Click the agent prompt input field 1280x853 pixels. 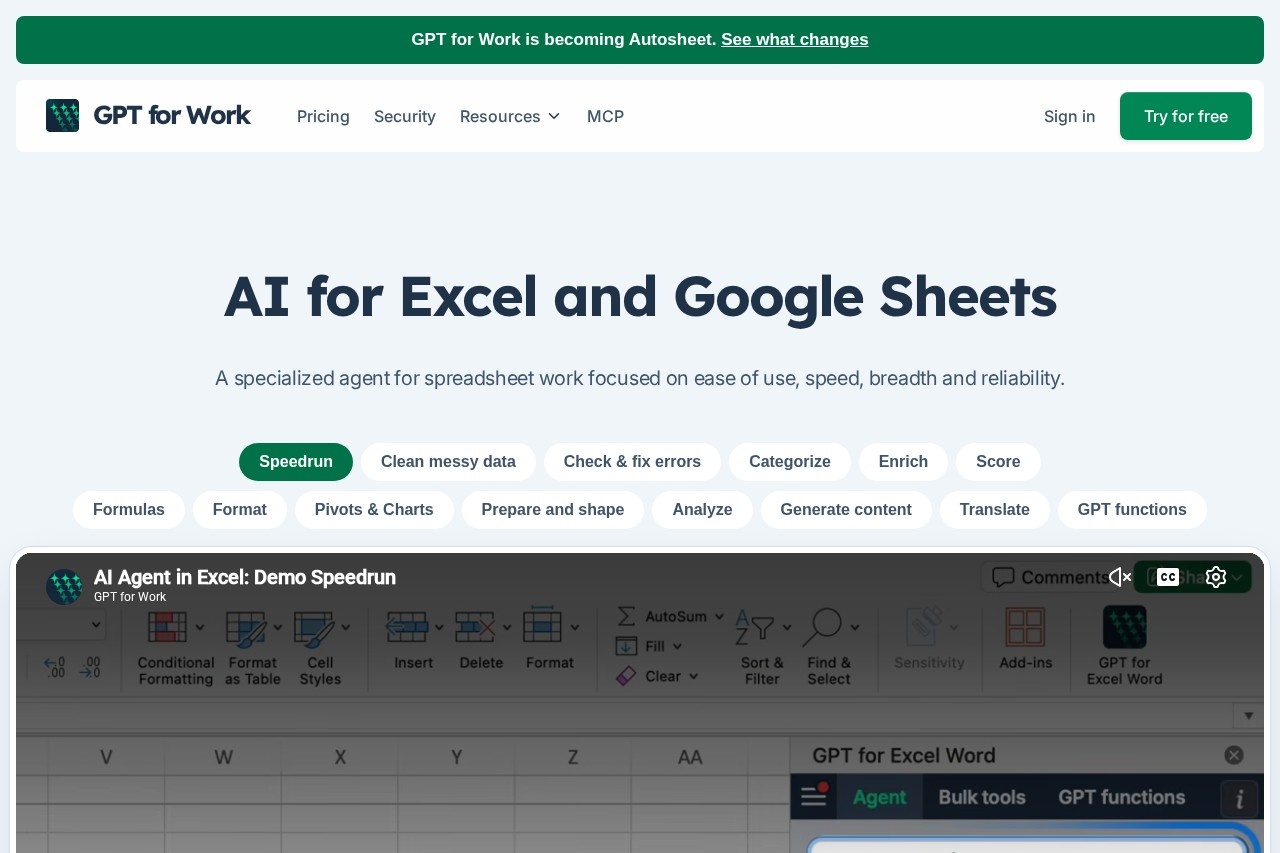point(1026,845)
